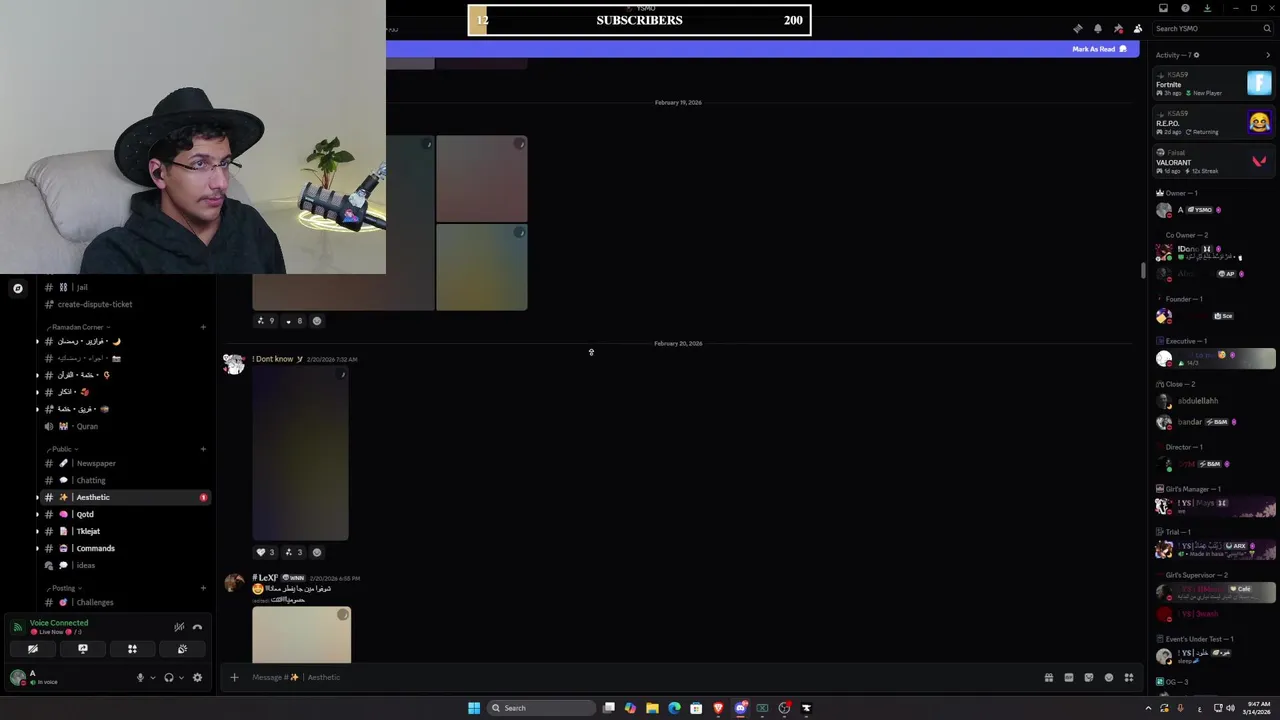Open Faisal VALORANT activity card
Image resolution: width=1280 pixels, height=720 pixels.
(1213, 162)
